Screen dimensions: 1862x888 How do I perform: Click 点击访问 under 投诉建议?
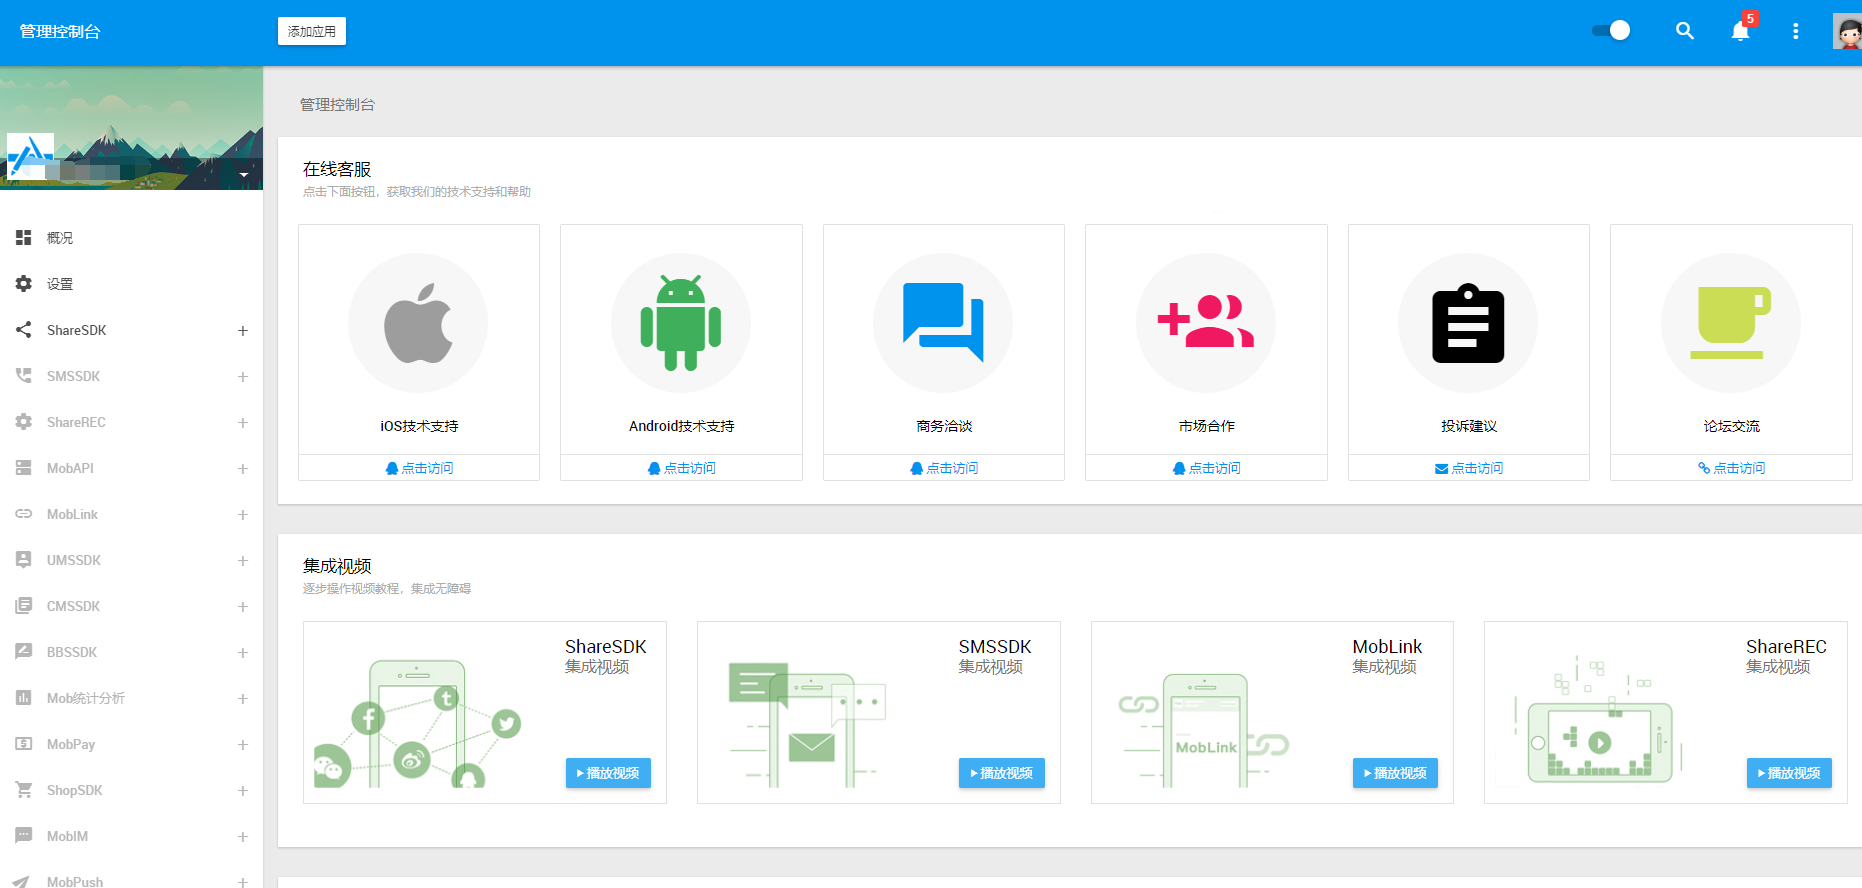click(1469, 468)
